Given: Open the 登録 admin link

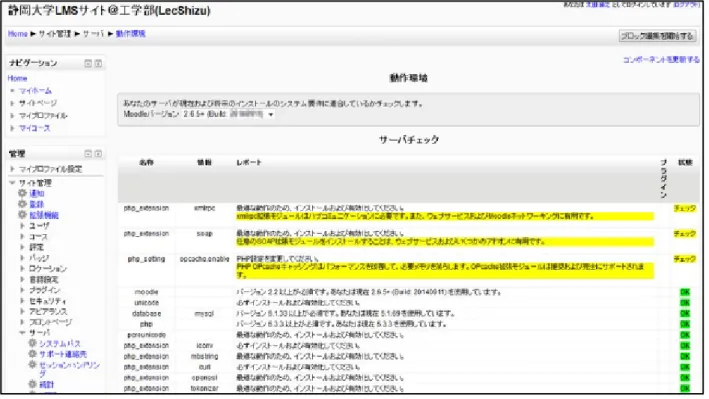Looking at the screenshot, I should point(37,204).
